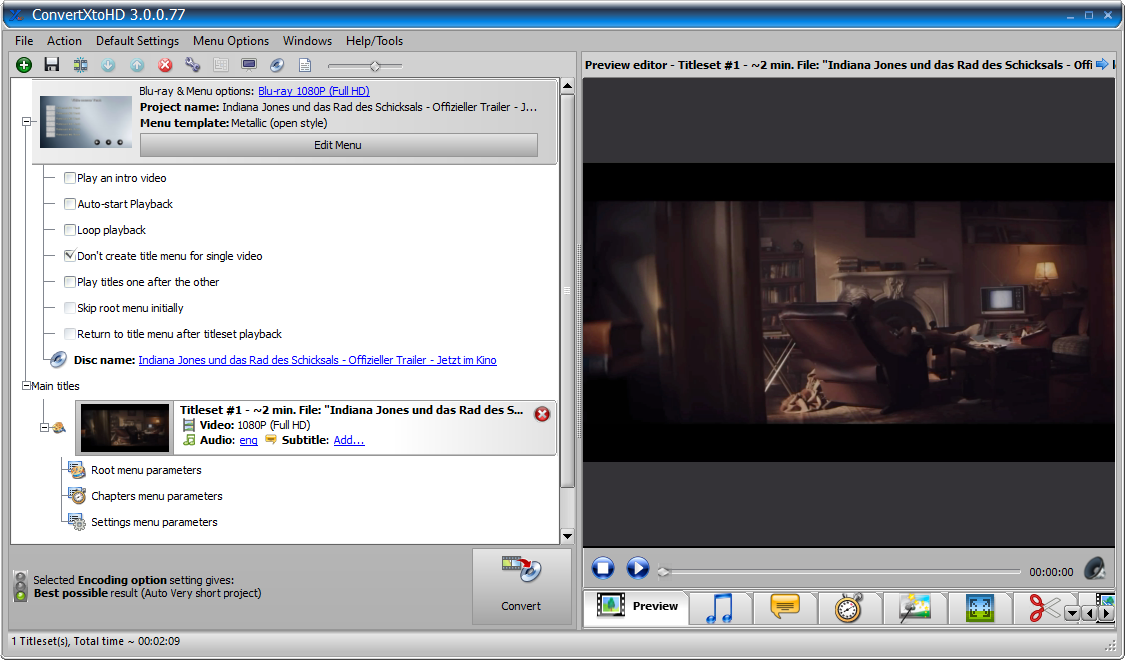Open the crop and resize frame tab
Screen dimensions: 1125x660
click(x=980, y=608)
